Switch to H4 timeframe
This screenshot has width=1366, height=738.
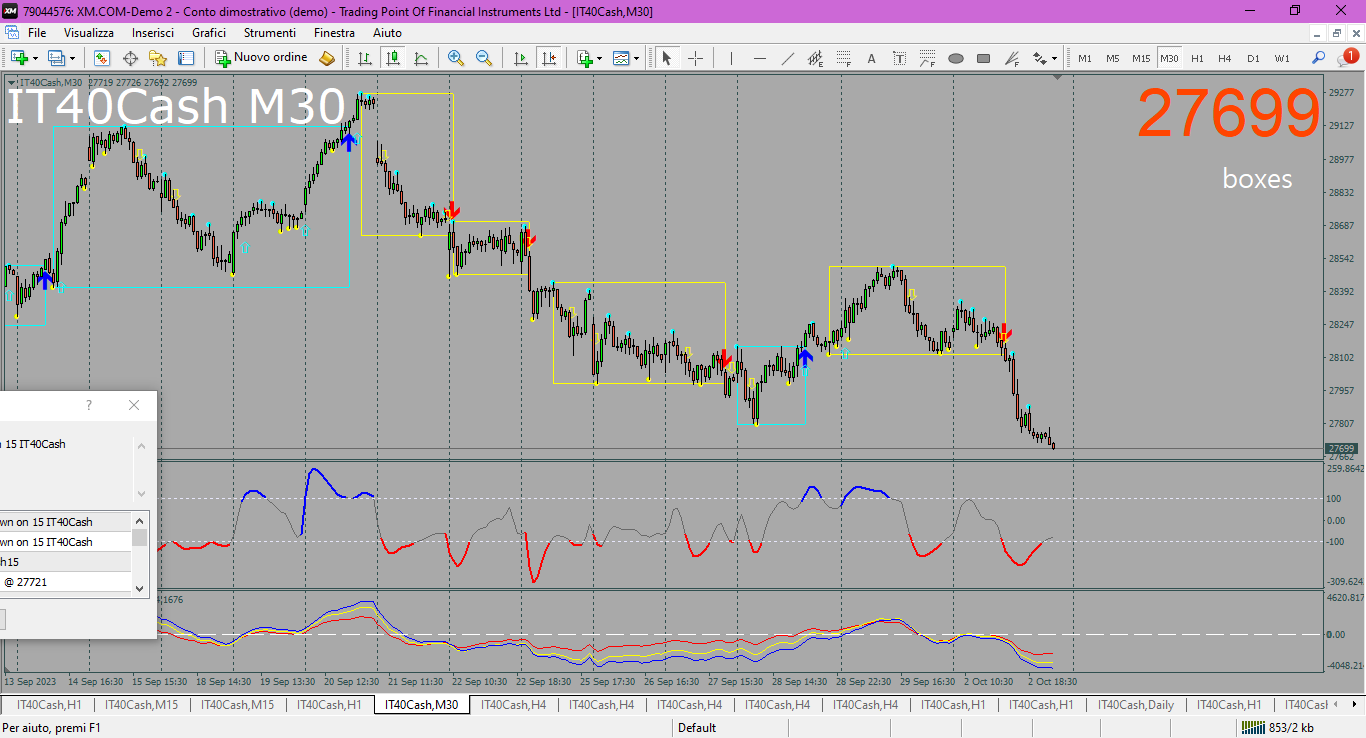pos(1225,58)
